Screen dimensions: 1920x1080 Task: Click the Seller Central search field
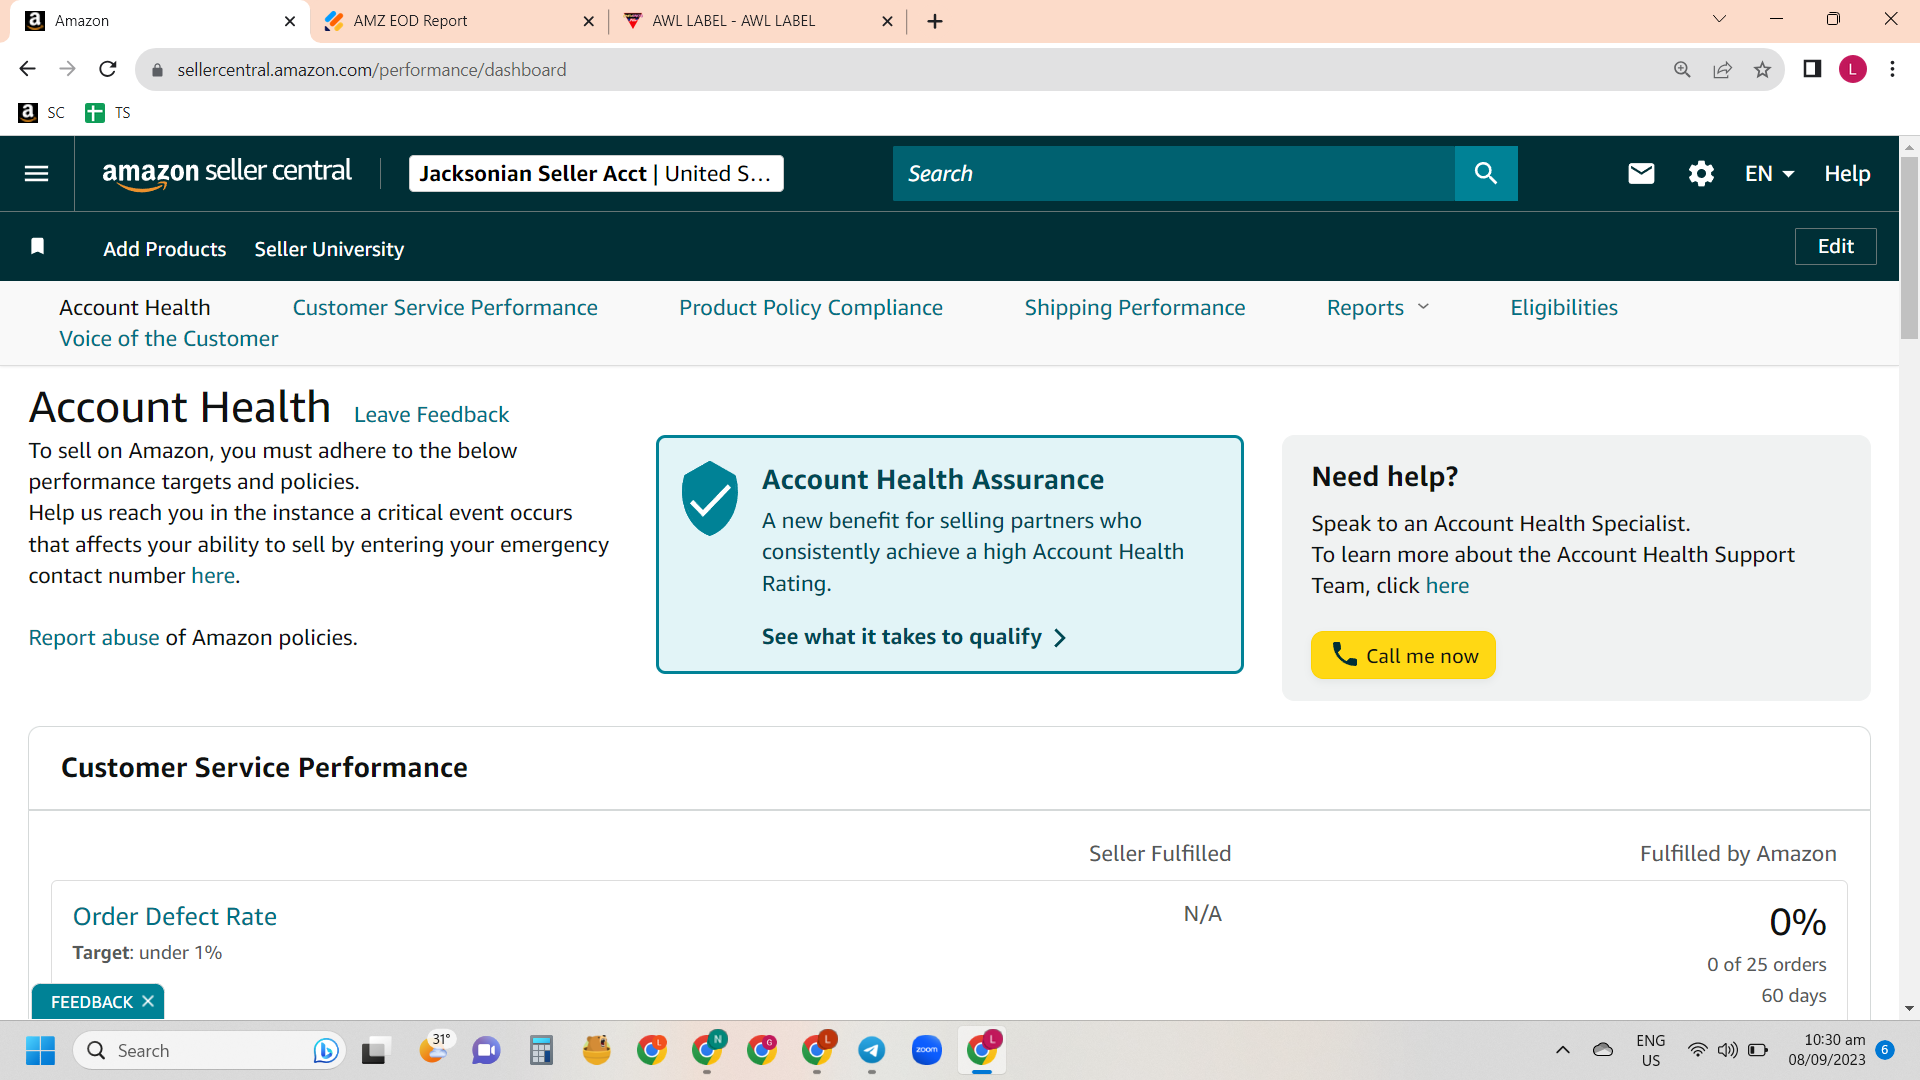tap(1174, 174)
